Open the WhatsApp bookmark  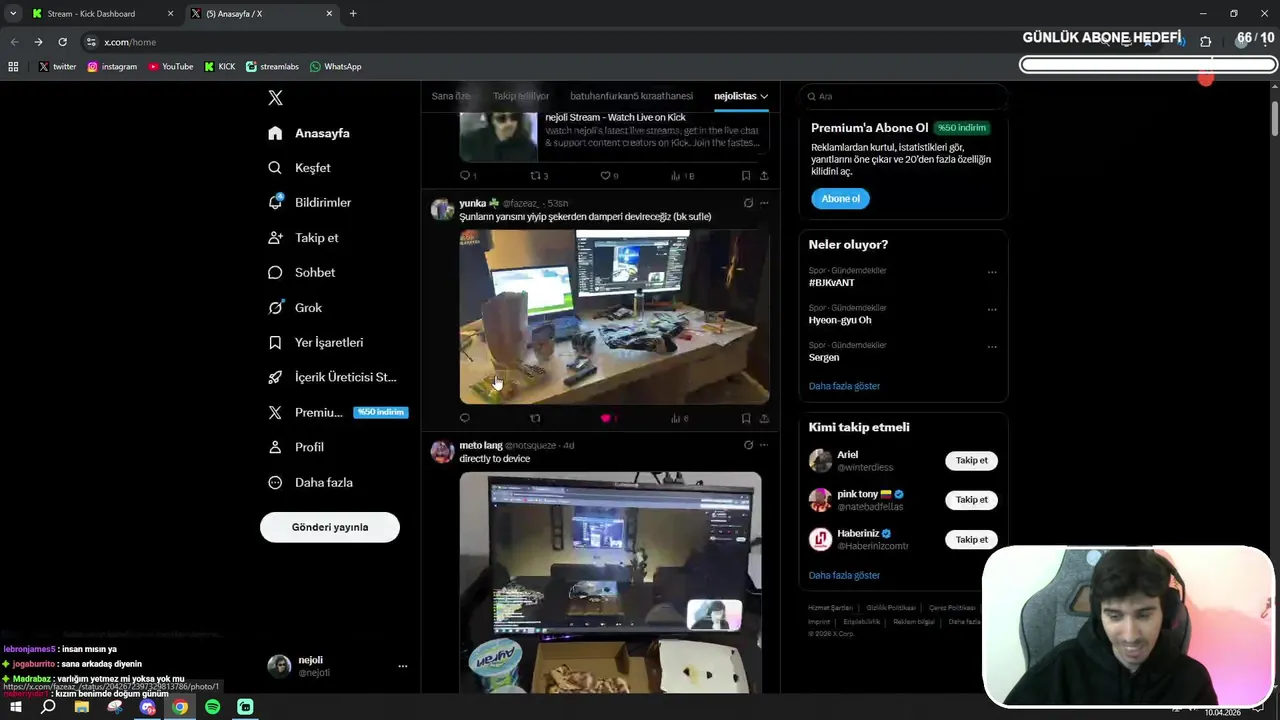tap(335, 67)
